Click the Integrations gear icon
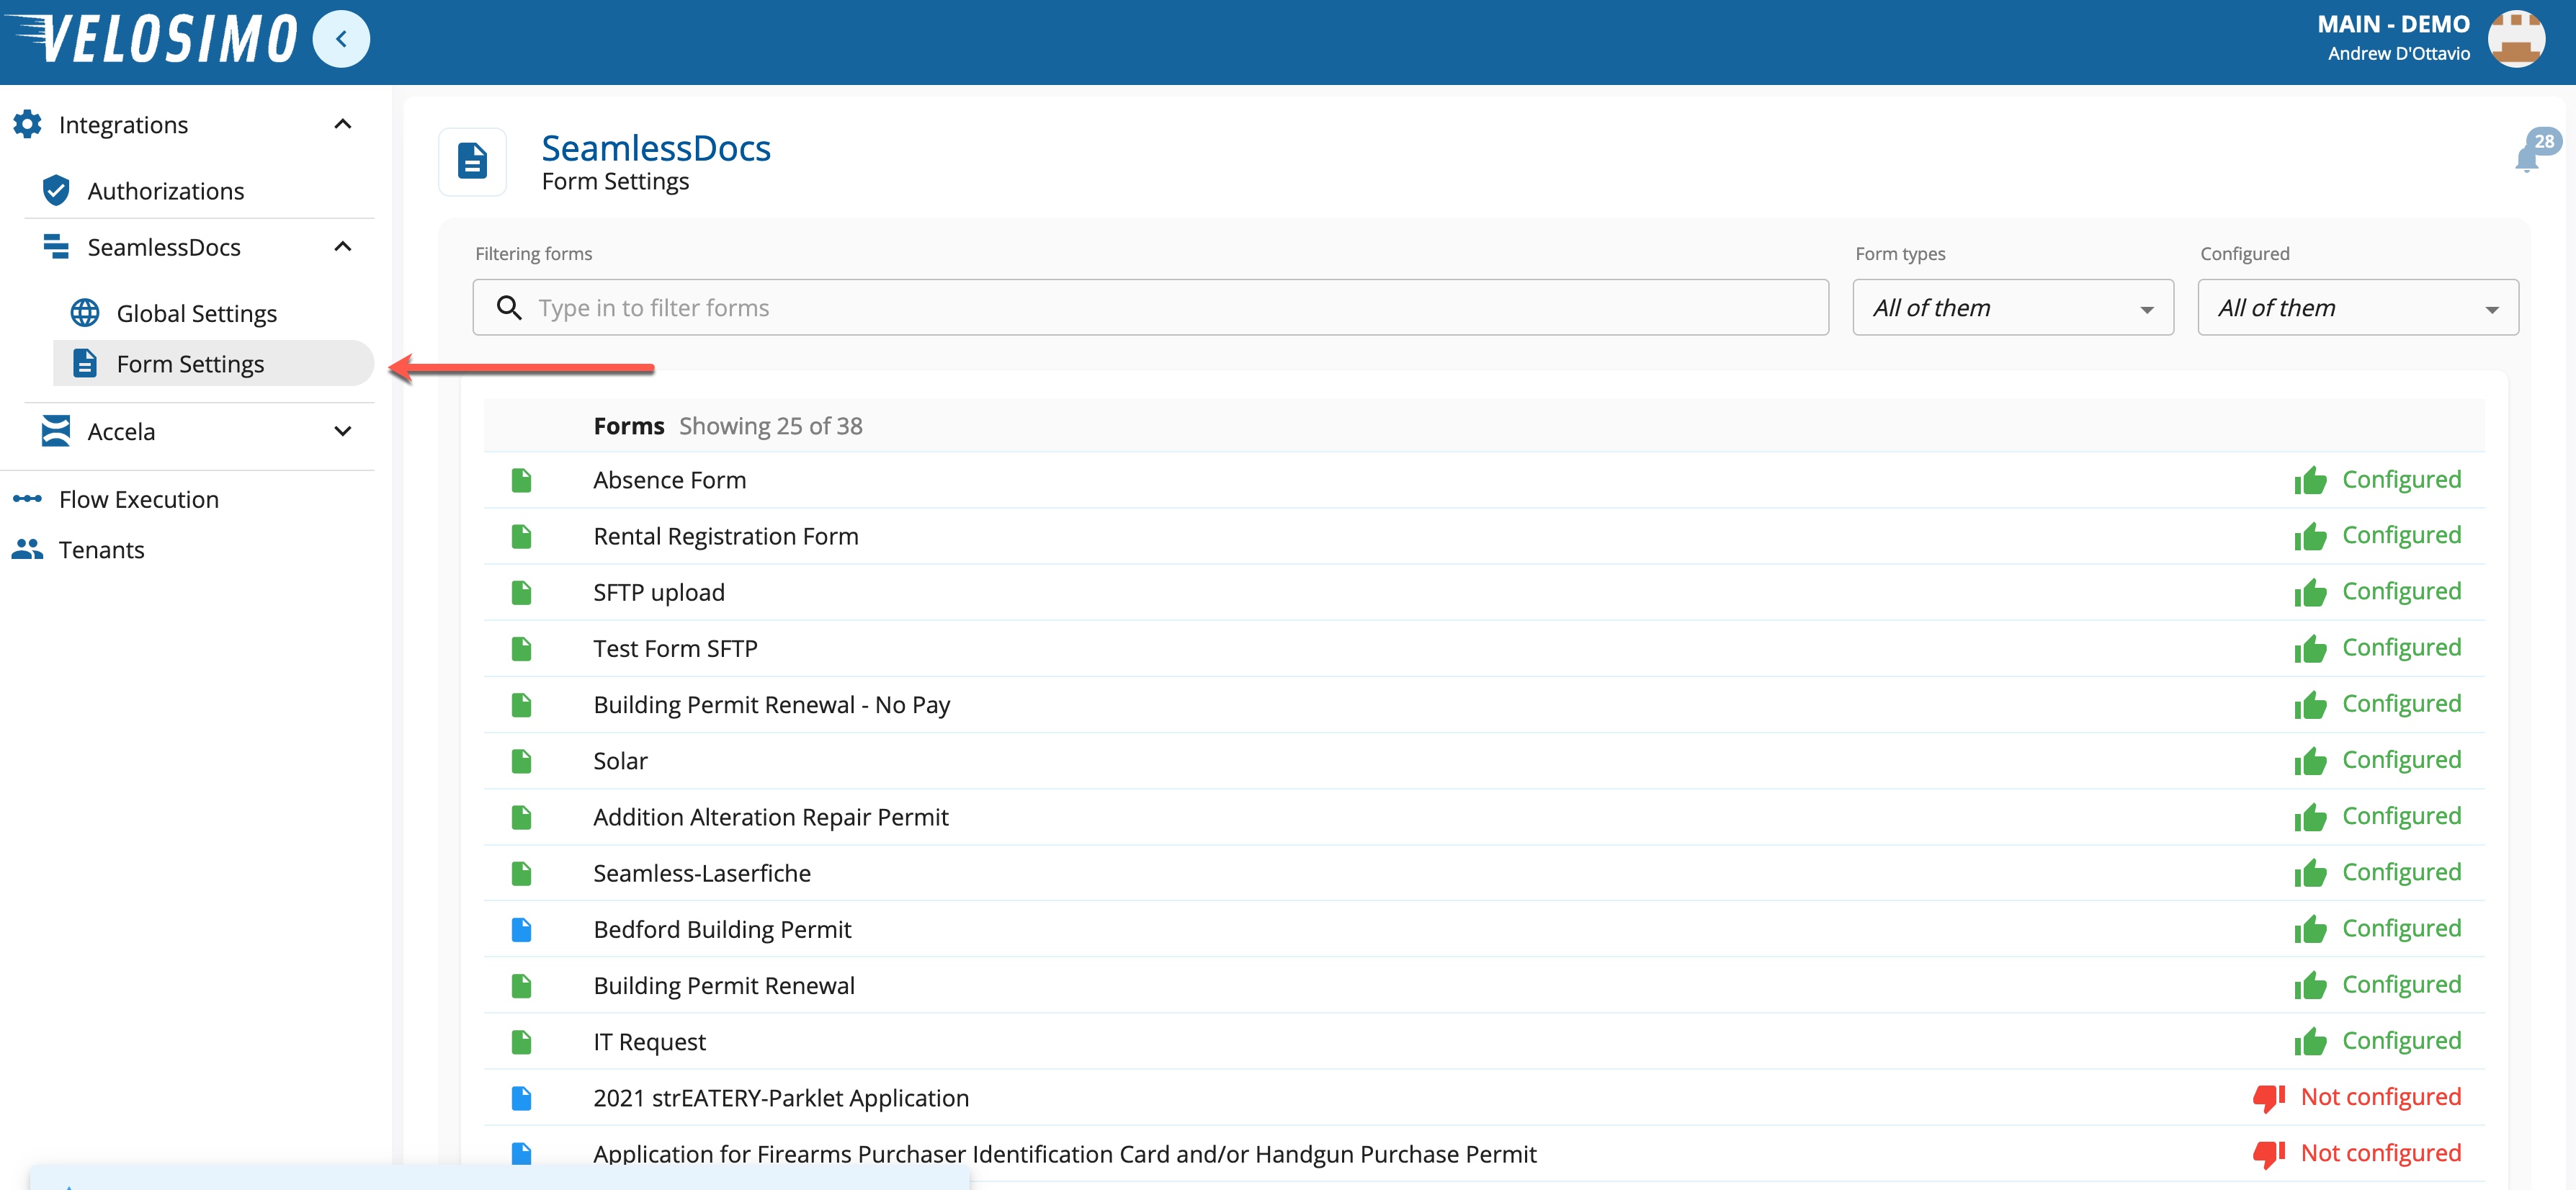 point(27,124)
